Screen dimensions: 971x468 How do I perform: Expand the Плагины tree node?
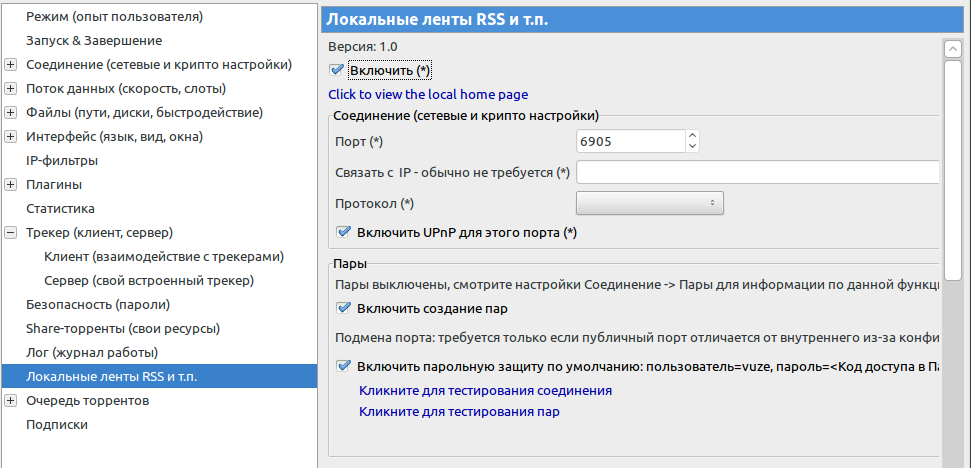tap(11, 185)
